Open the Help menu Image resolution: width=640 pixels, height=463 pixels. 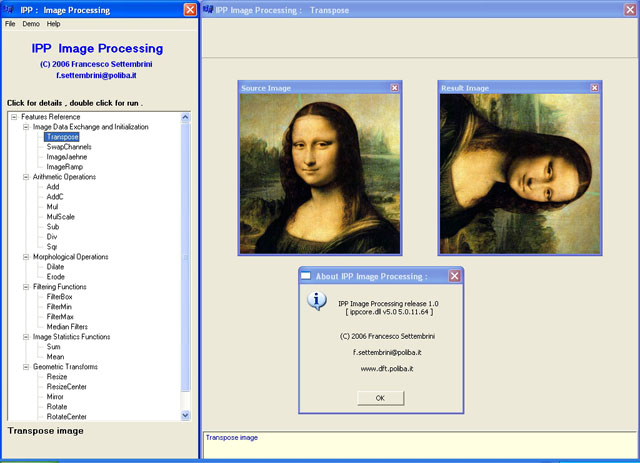53,24
